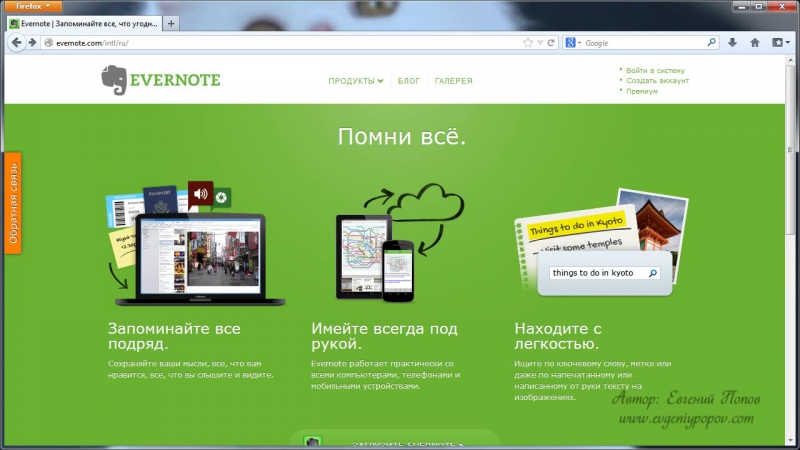The height and width of the screenshot is (450, 800).
Task: Open a new tab with plus button
Action: coord(171,23)
